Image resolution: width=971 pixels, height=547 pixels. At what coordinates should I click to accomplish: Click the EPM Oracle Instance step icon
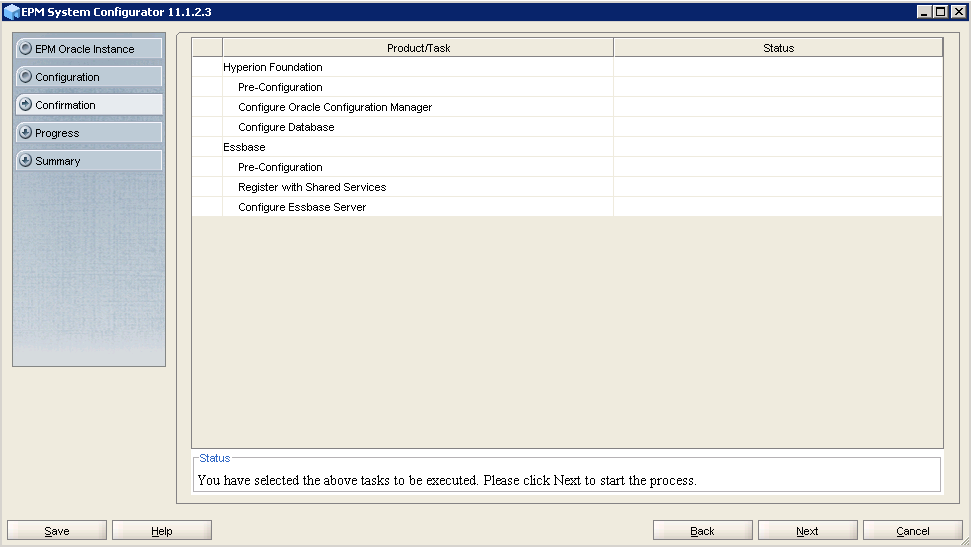25,48
